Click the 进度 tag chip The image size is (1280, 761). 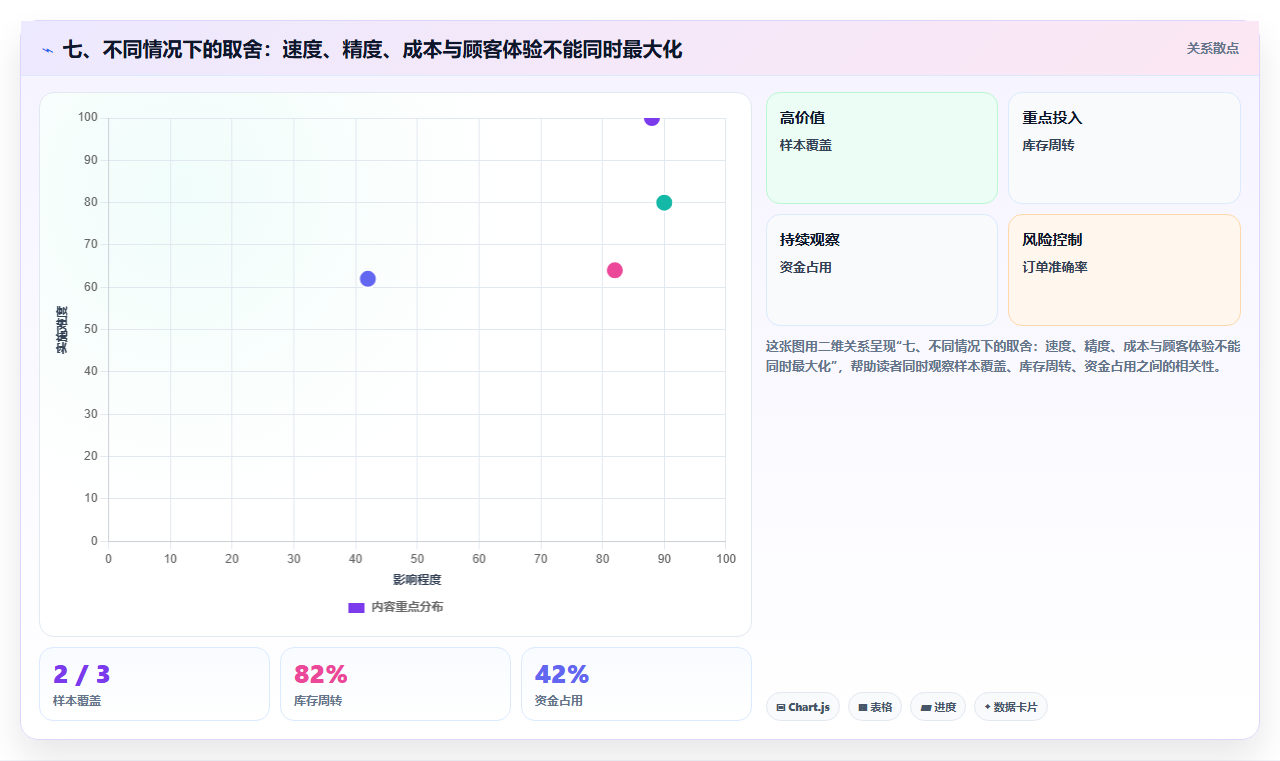click(938, 707)
